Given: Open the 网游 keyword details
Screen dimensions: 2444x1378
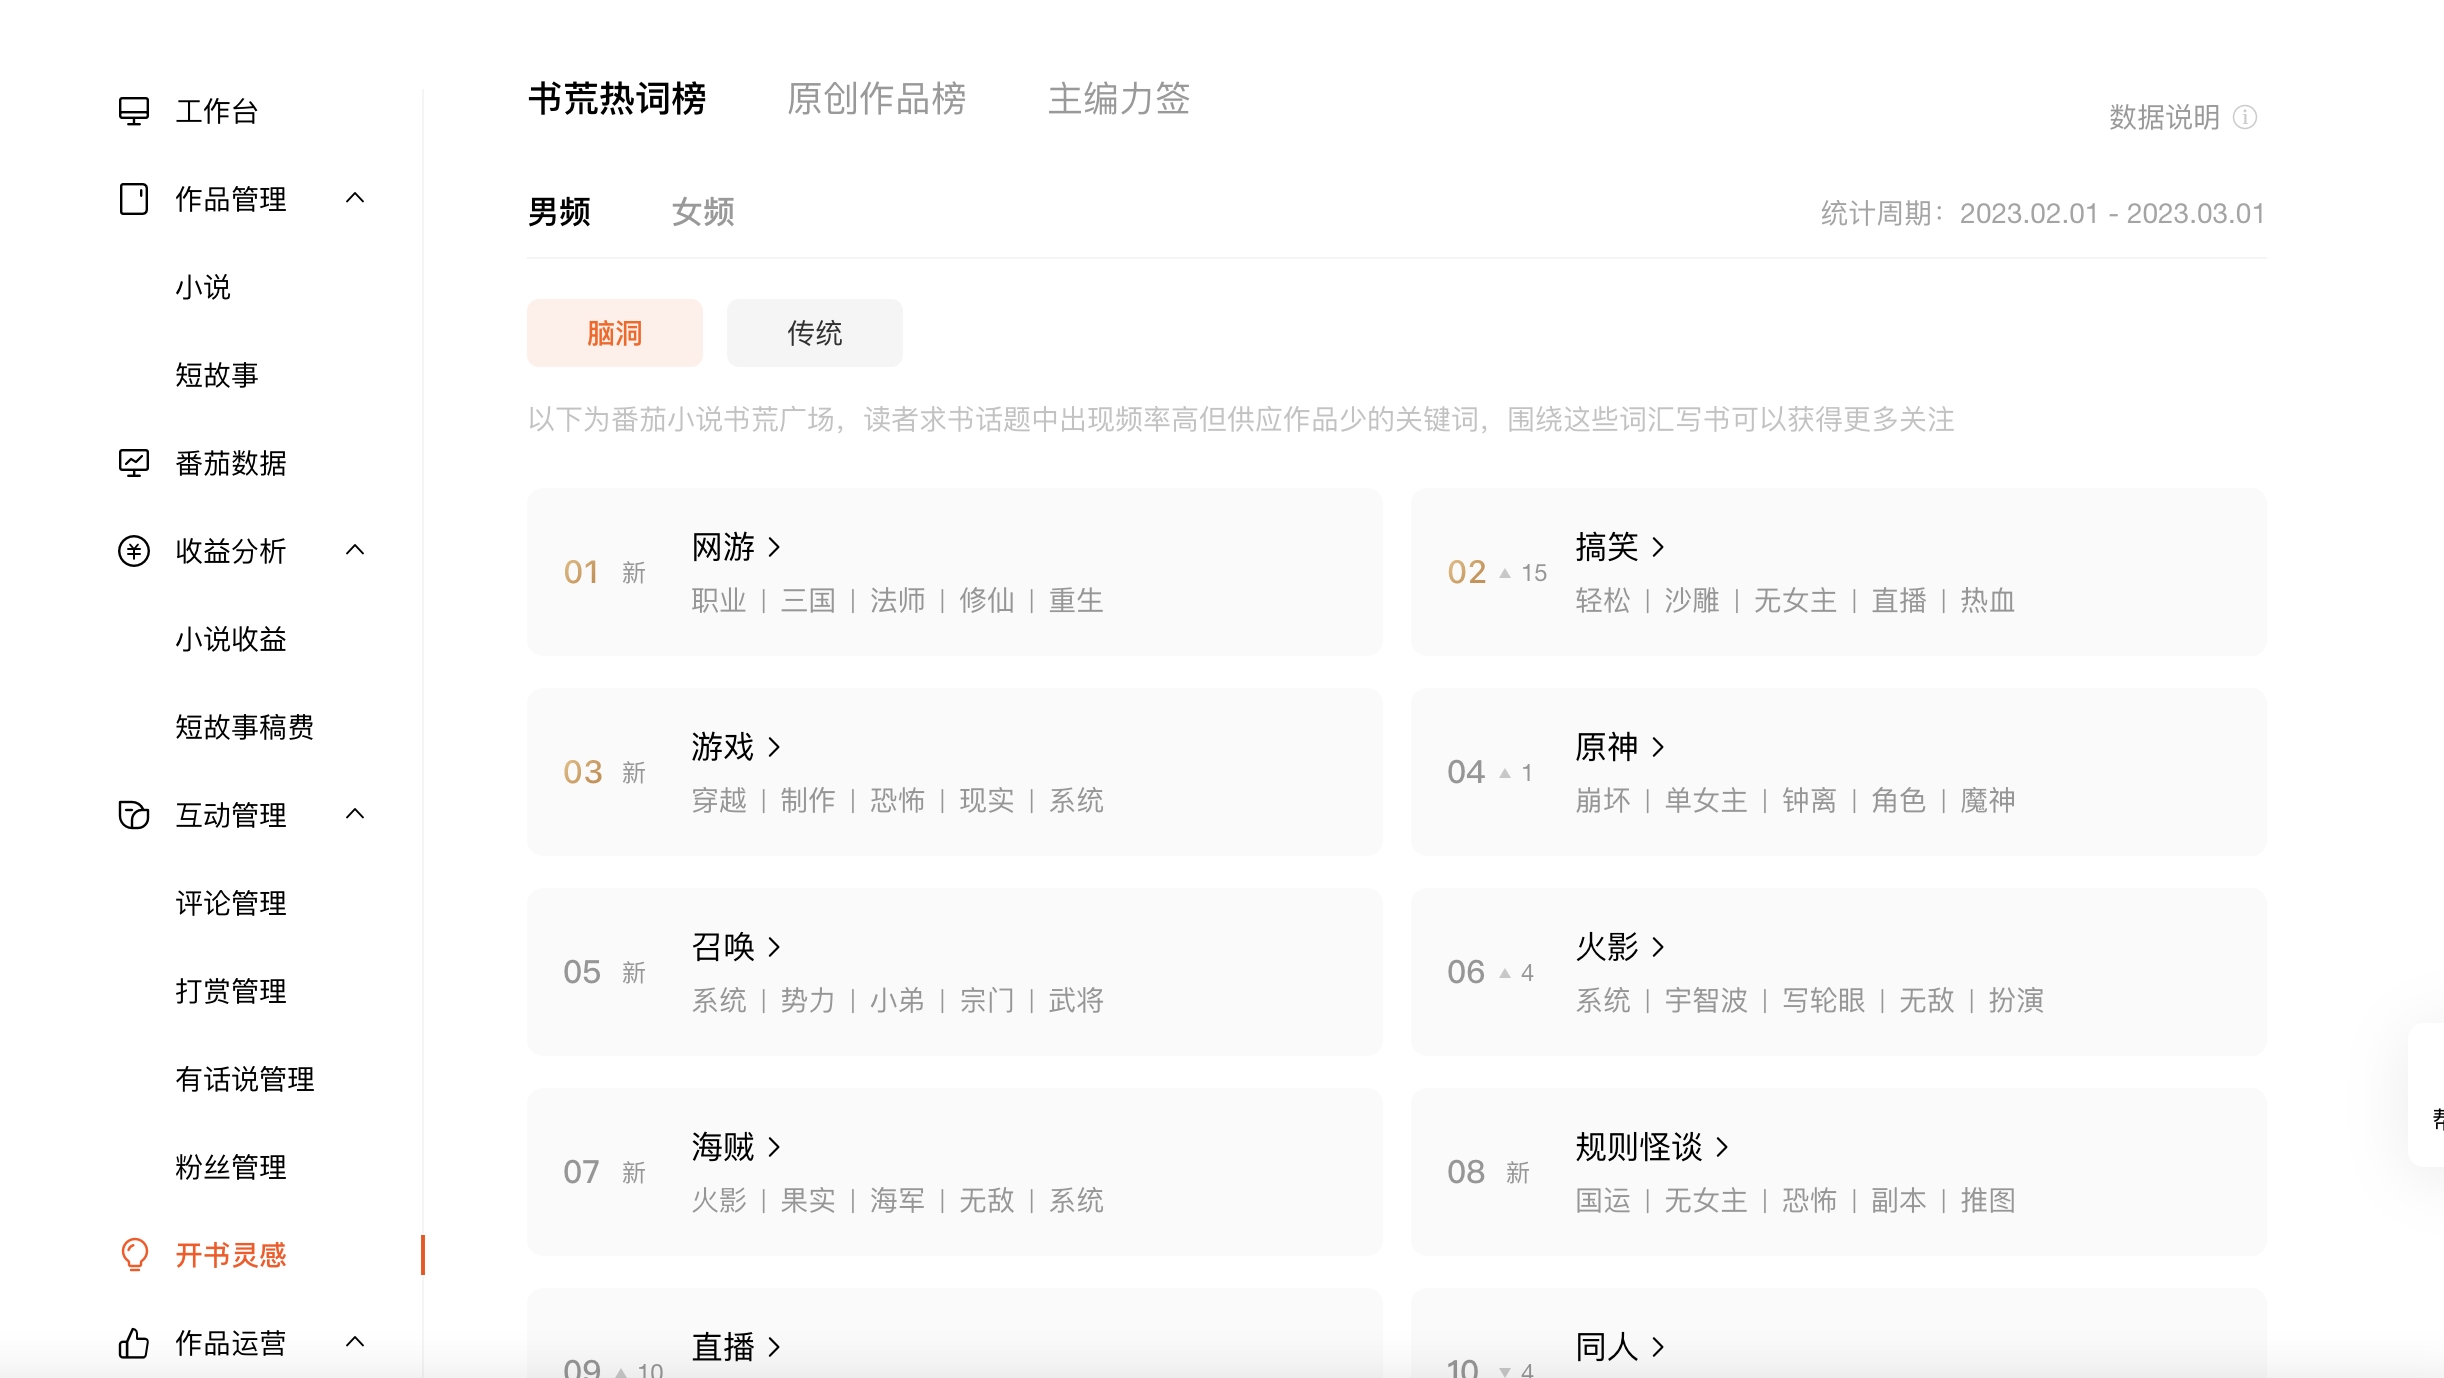Looking at the screenshot, I should (735, 547).
